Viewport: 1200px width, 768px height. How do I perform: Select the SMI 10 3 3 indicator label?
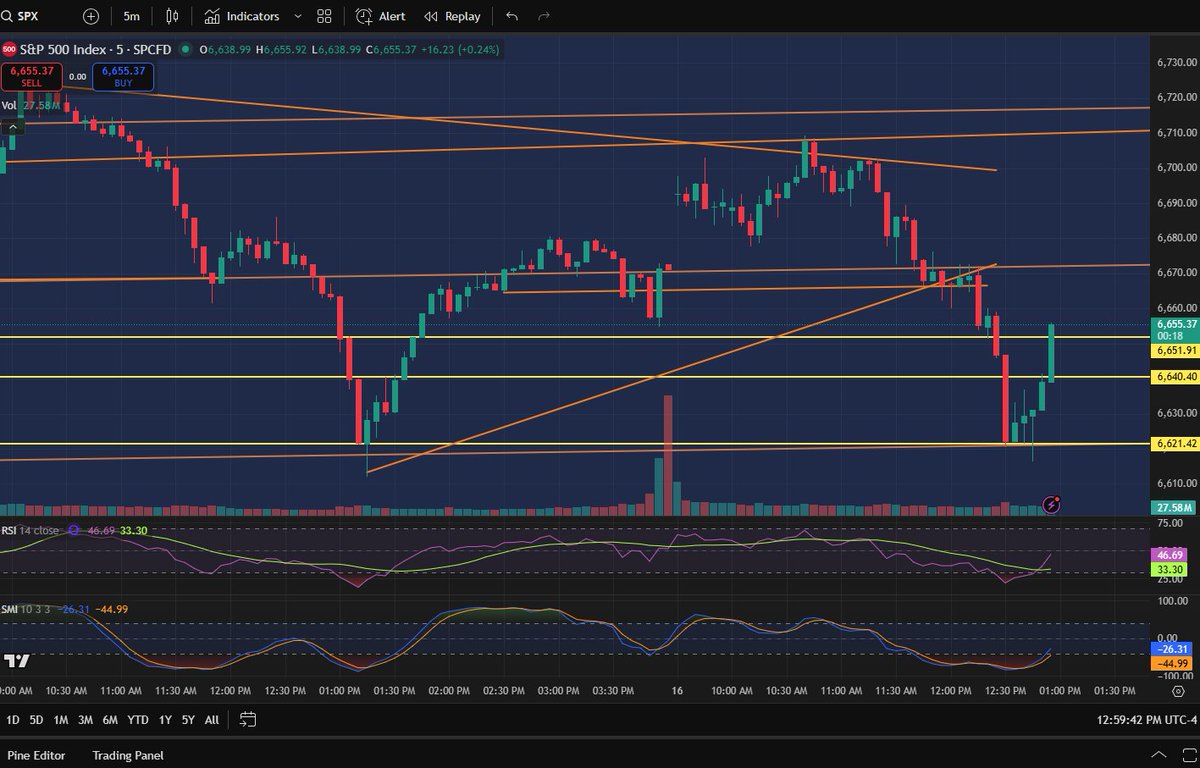point(27,609)
